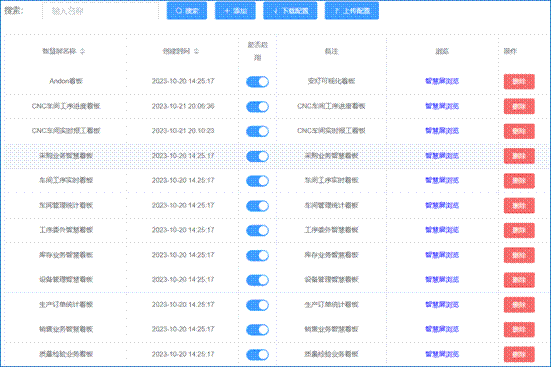Delete the 设备管理智慧看板 row
This screenshot has width=551, height=367.
pyautogui.click(x=519, y=280)
